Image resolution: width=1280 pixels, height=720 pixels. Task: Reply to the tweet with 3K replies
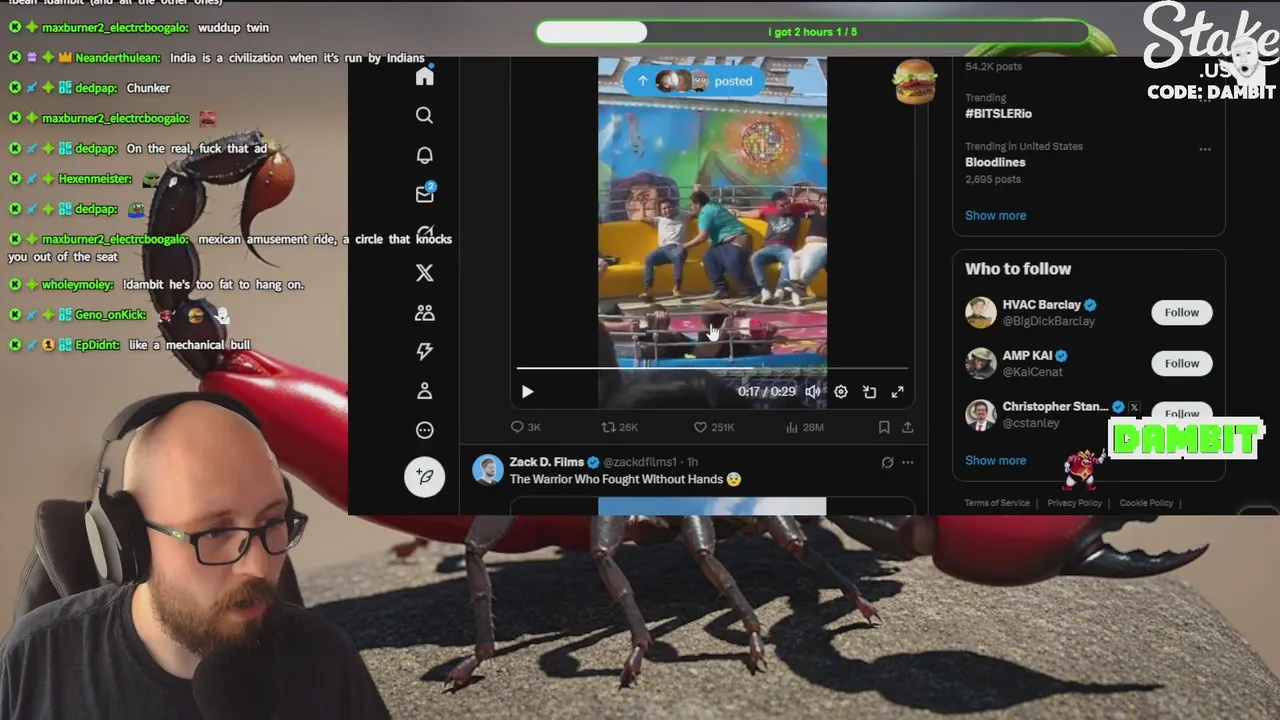(525, 427)
